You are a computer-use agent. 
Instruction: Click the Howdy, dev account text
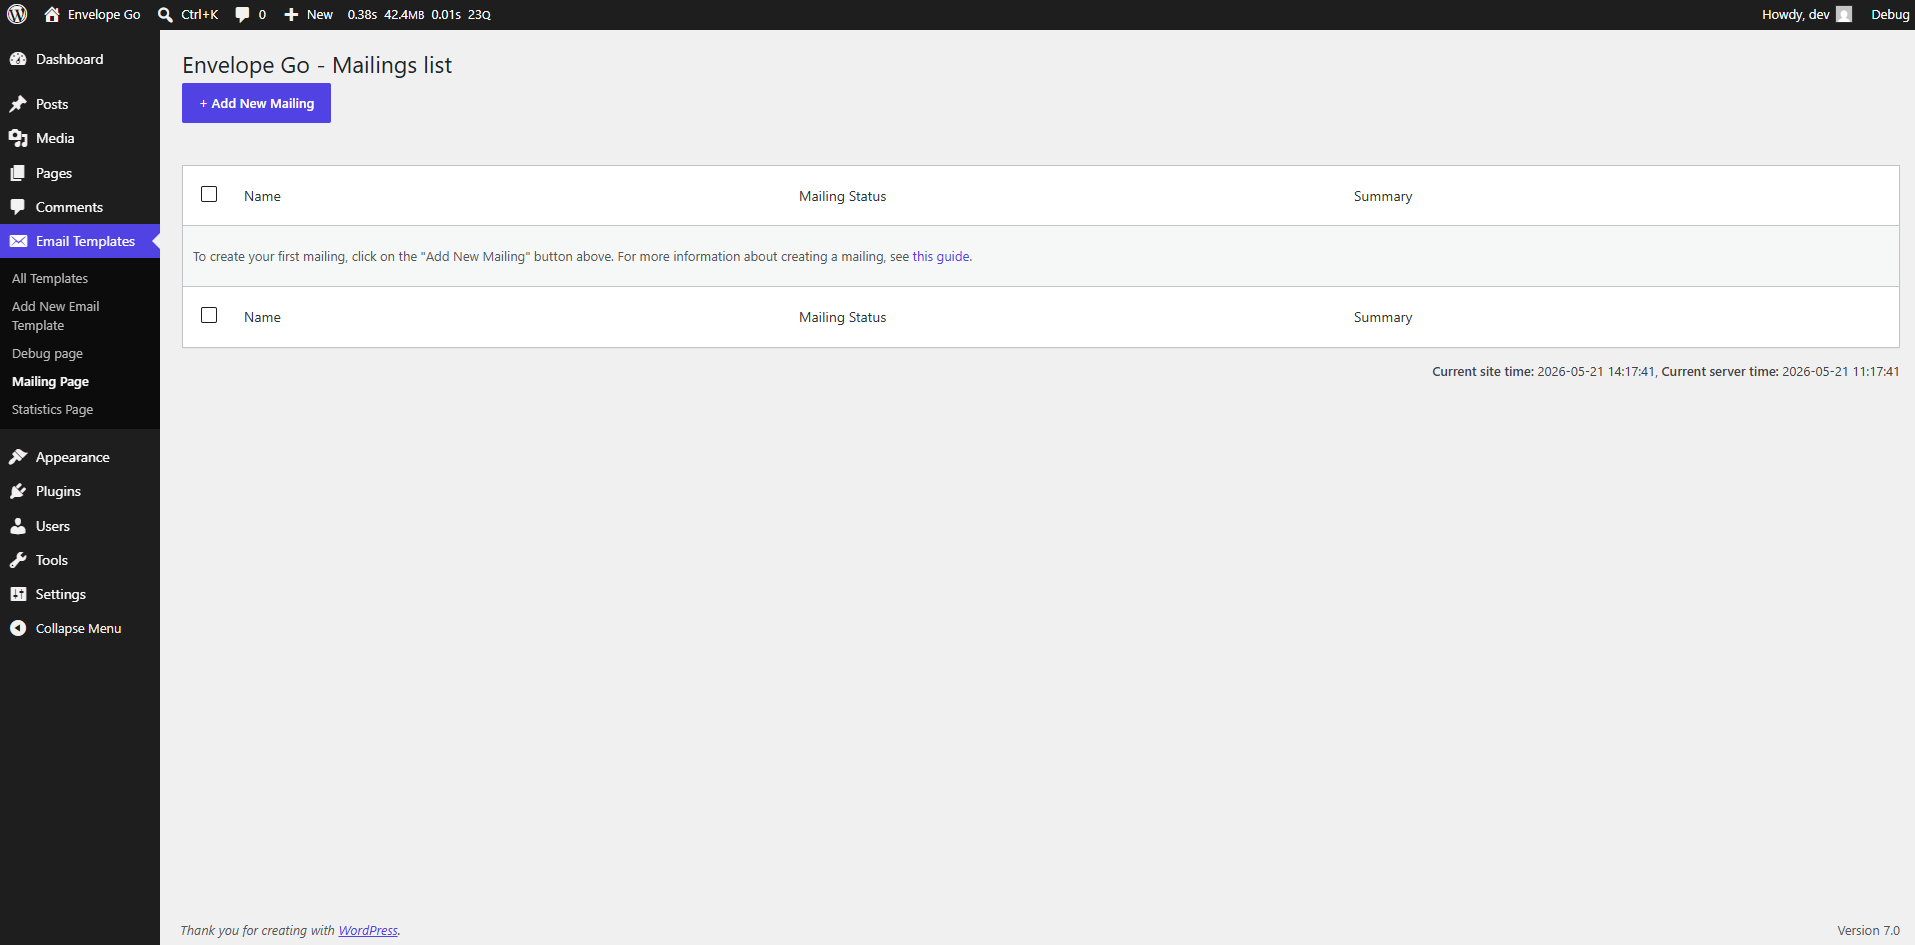click(x=1795, y=14)
